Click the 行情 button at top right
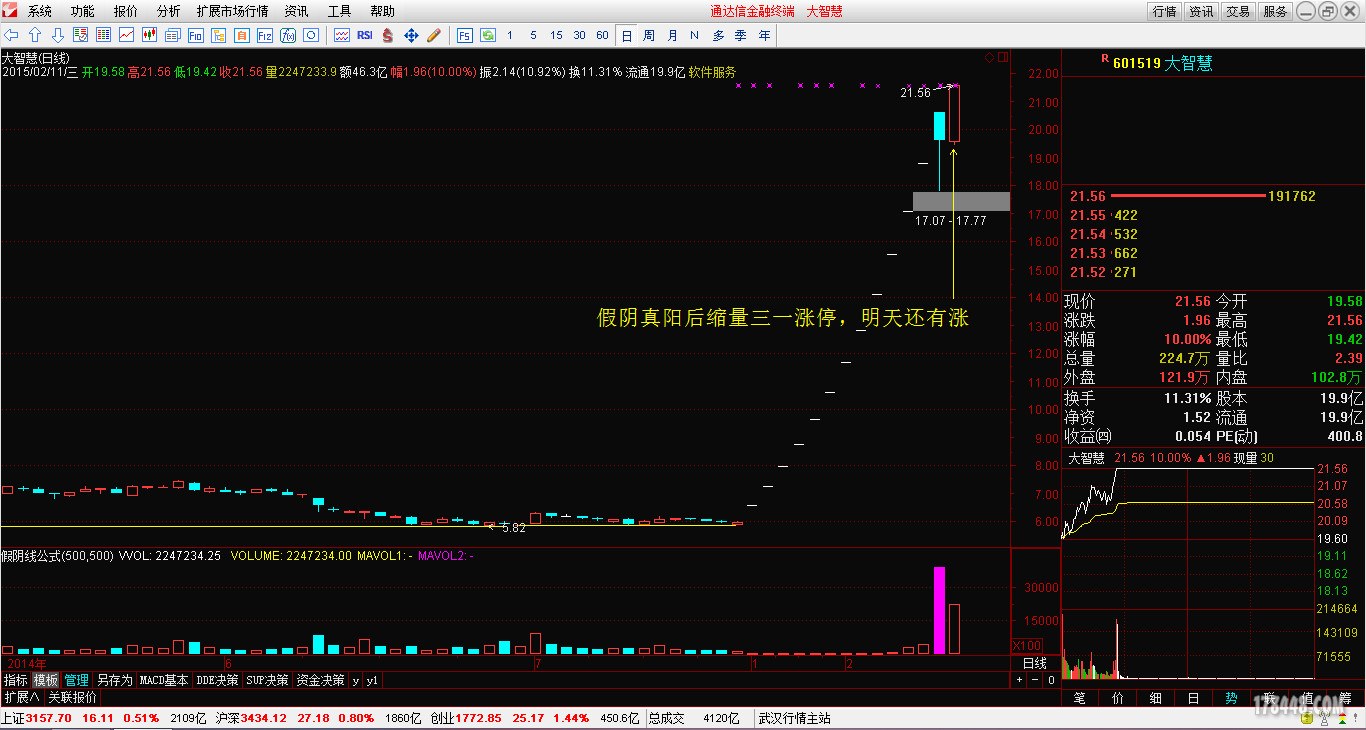This screenshot has height=730, width=1366. (1164, 11)
